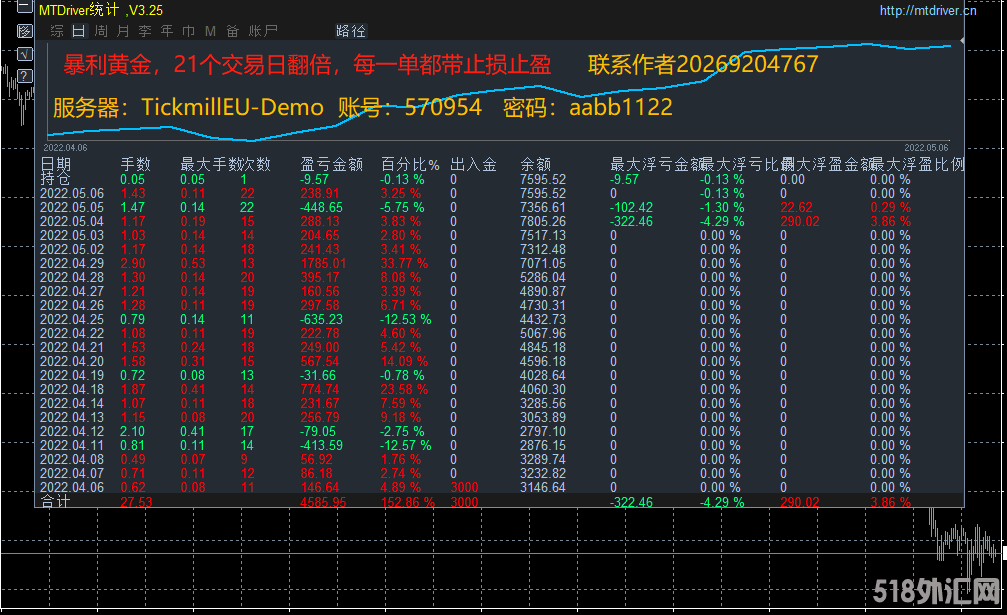Open the M tab
Viewport: 1007px width, 615px height.
(210, 31)
